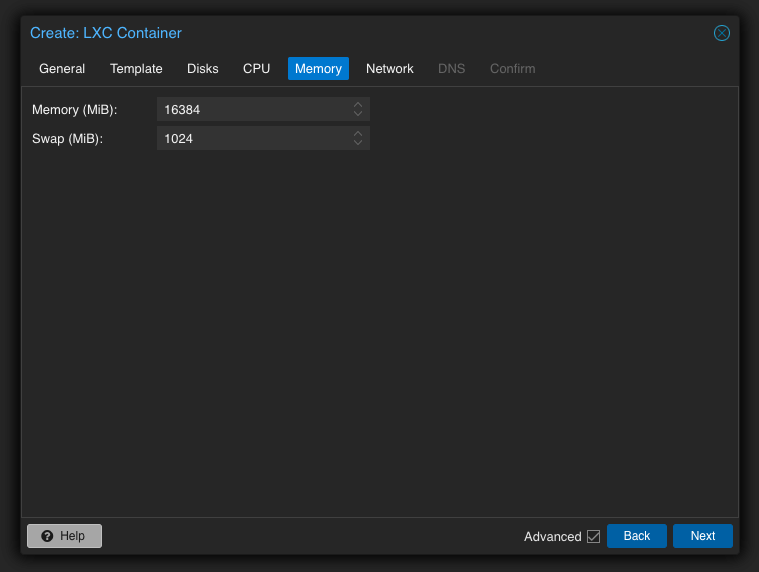Click the greyed-out DNS tab
This screenshot has width=759, height=572.
pyautogui.click(x=451, y=69)
